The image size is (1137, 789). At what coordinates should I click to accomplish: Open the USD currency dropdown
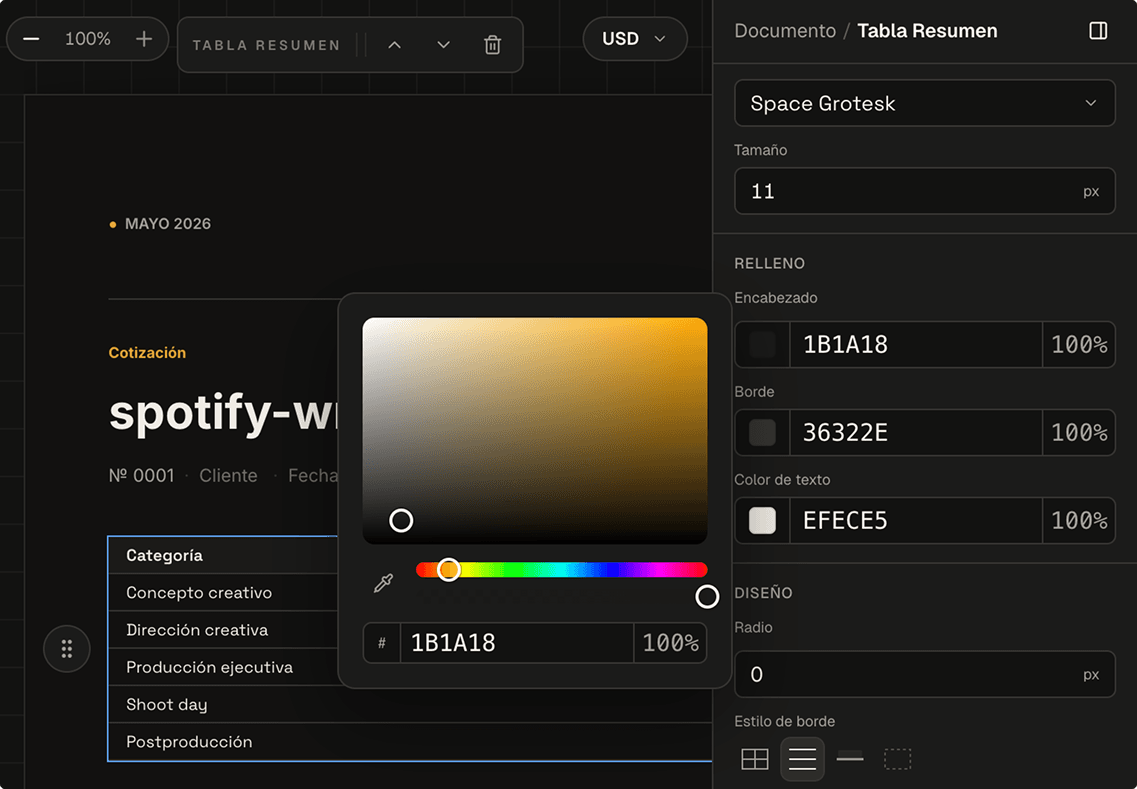pyautogui.click(x=634, y=38)
